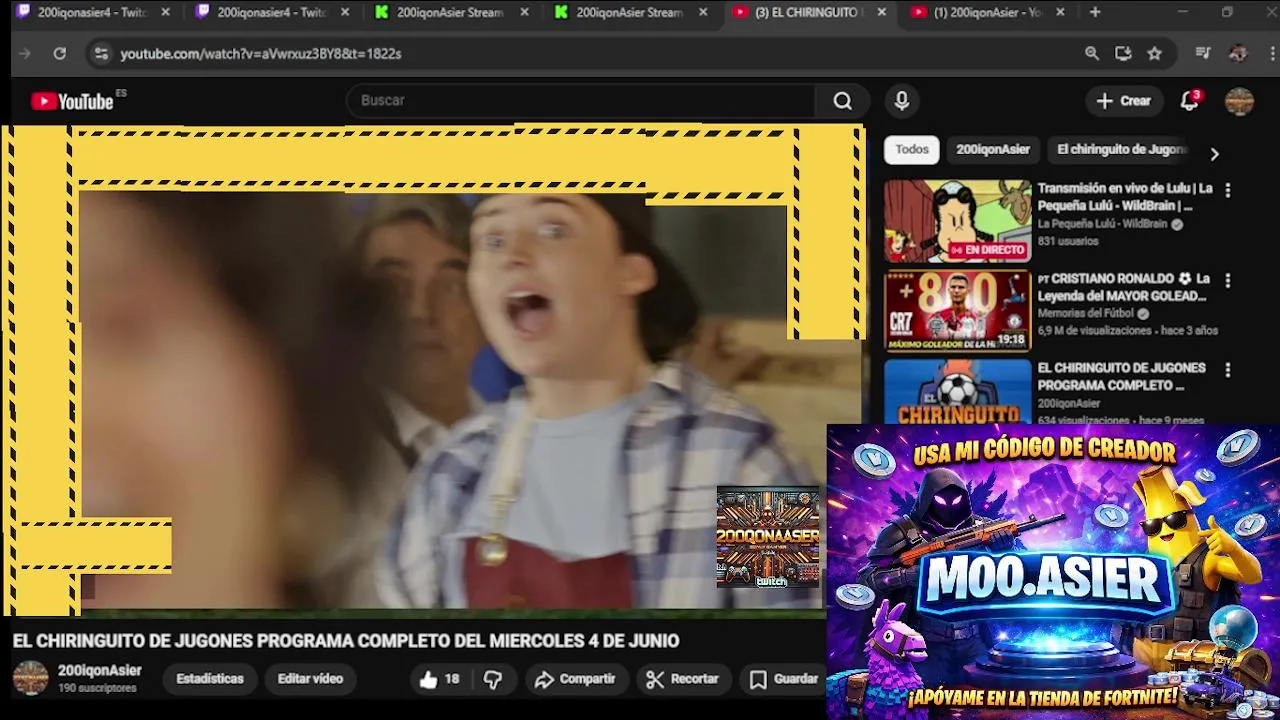Share the video via Compartir
This screenshot has width=1280, height=720.
pos(575,679)
